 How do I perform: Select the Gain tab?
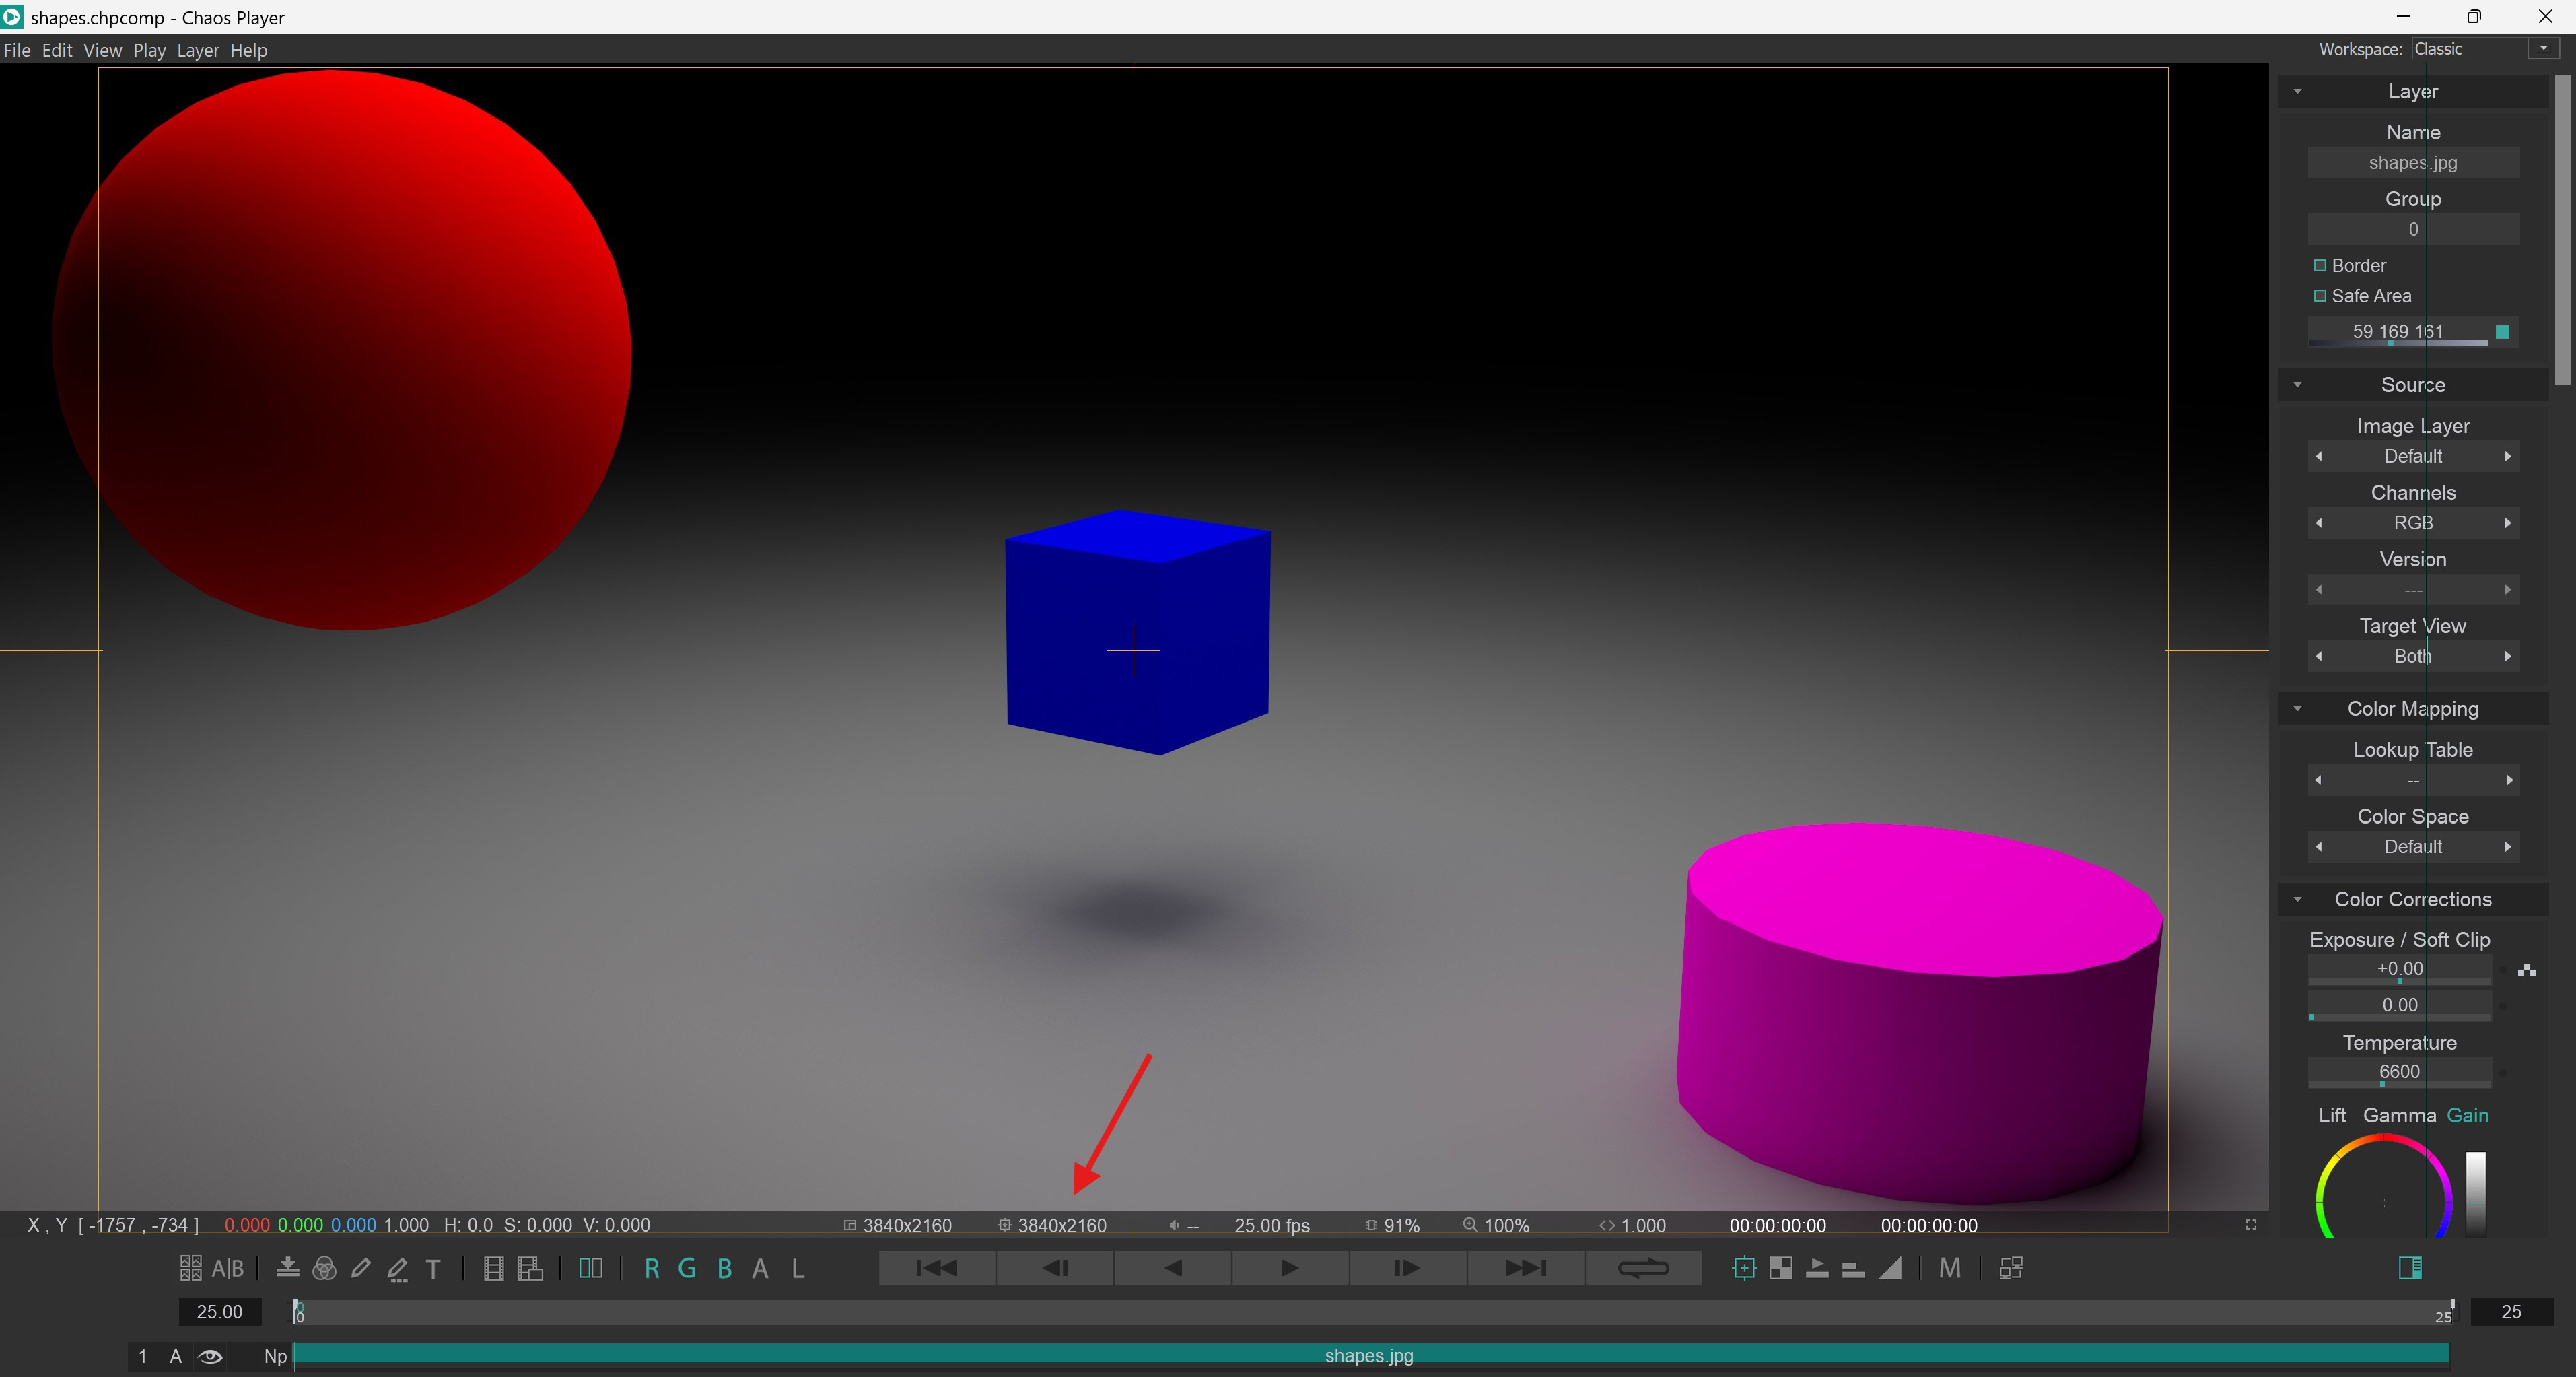[x=2468, y=1115]
